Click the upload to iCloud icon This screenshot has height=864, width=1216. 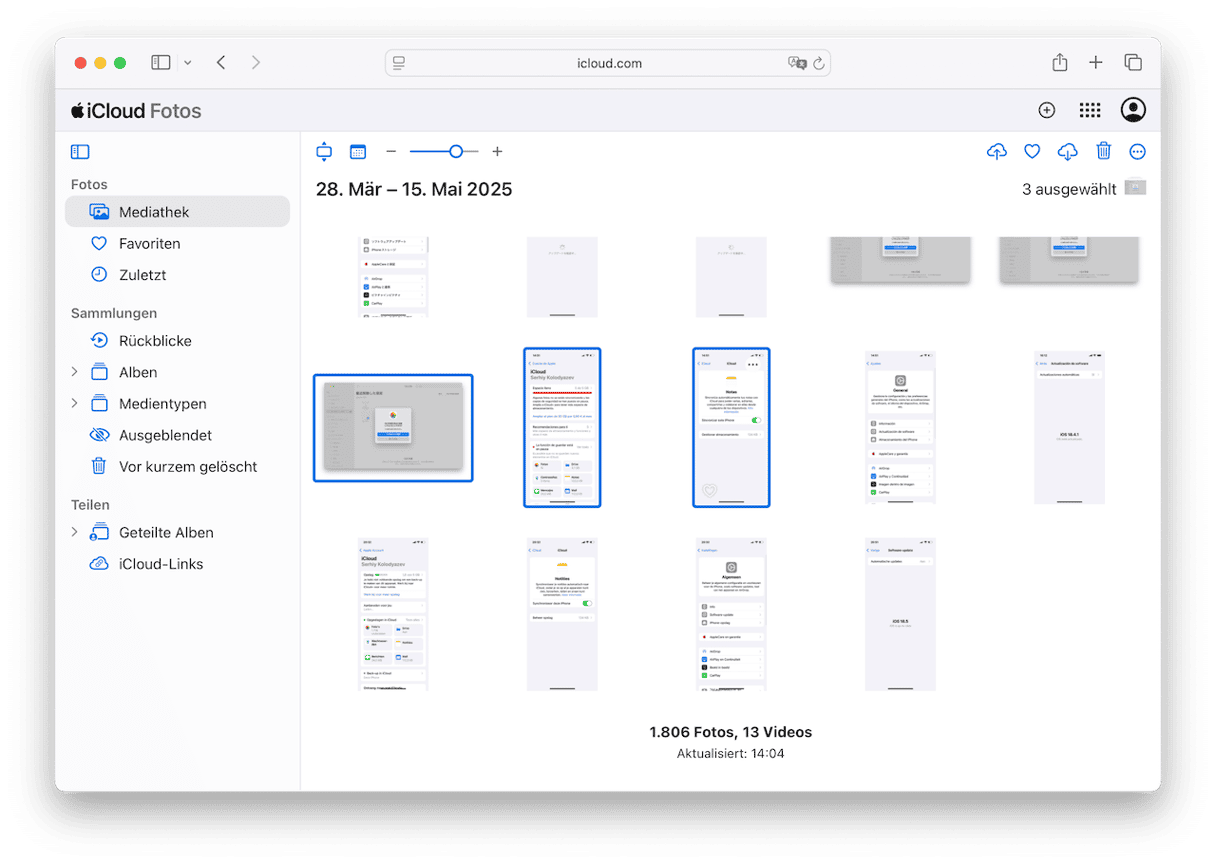coord(996,152)
